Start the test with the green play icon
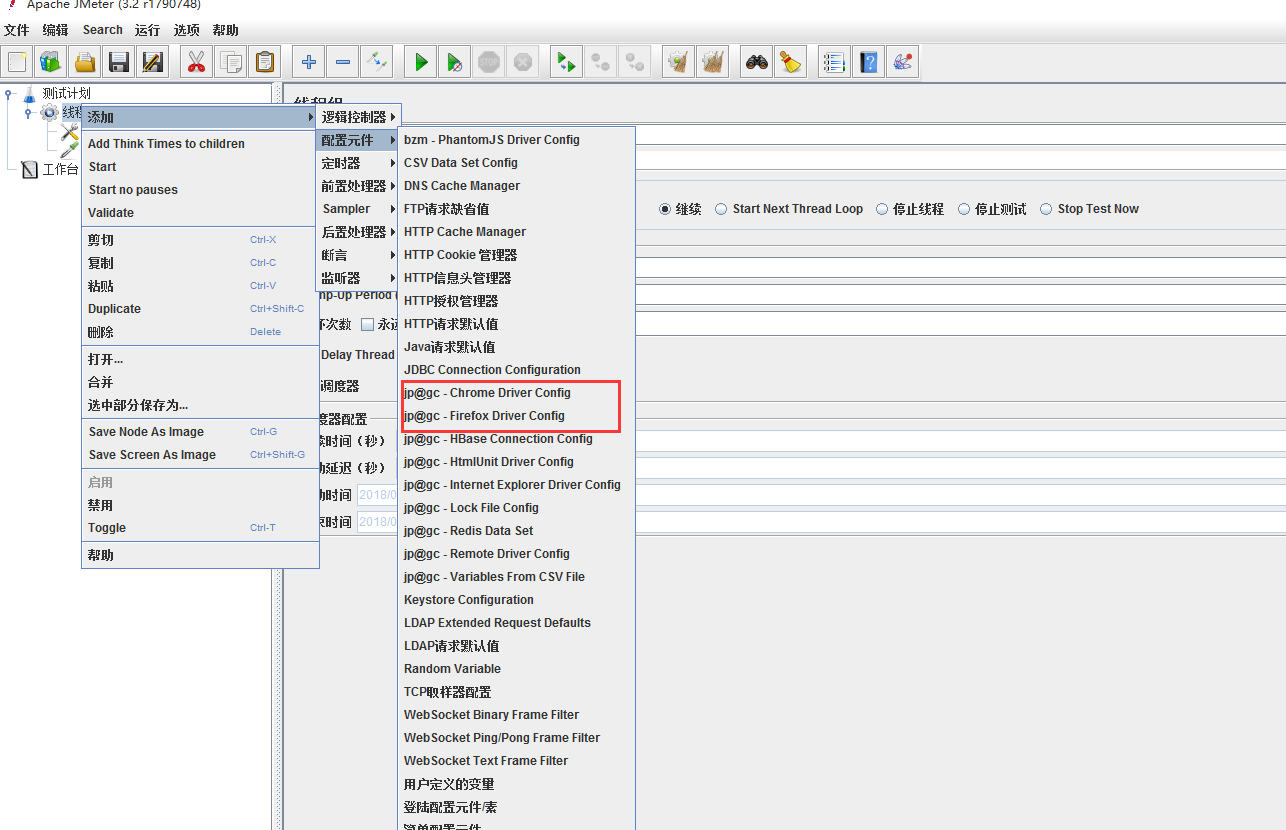Image resolution: width=1286 pixels, height=830 pixels. (x=420, y=61)
